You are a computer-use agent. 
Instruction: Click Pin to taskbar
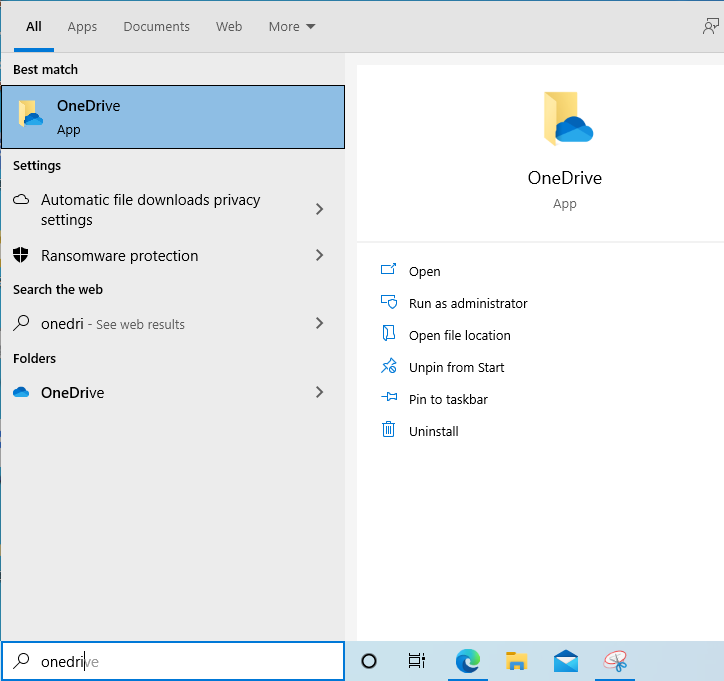pyautogui.click(x=448, y=399)
